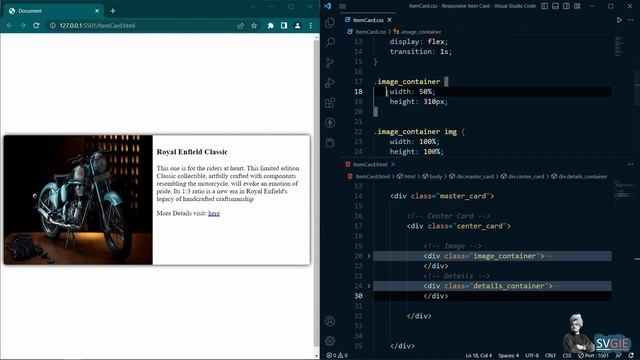Click the feedback icon next to the bell

tap(618, 356)
